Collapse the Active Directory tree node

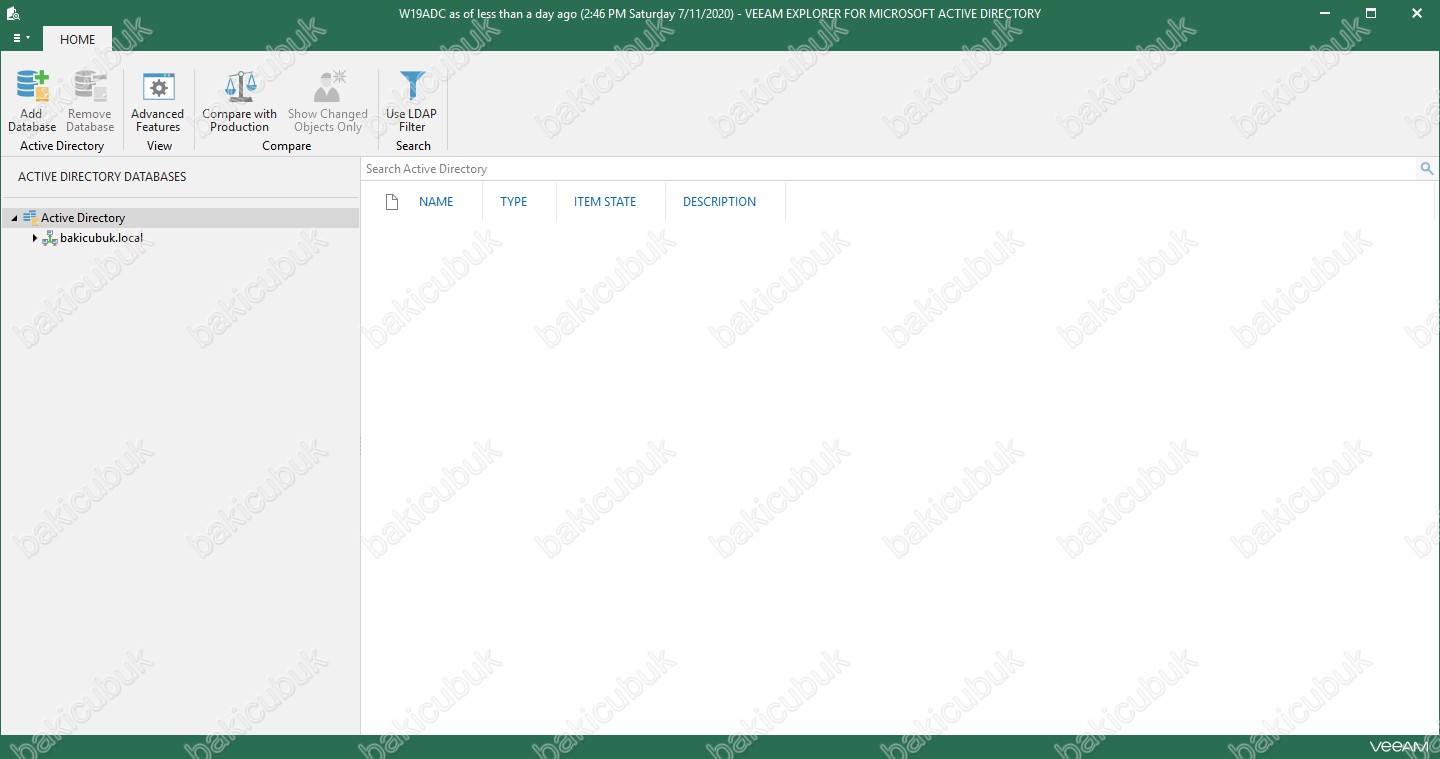pyautogui.click(x=13, y=218)
